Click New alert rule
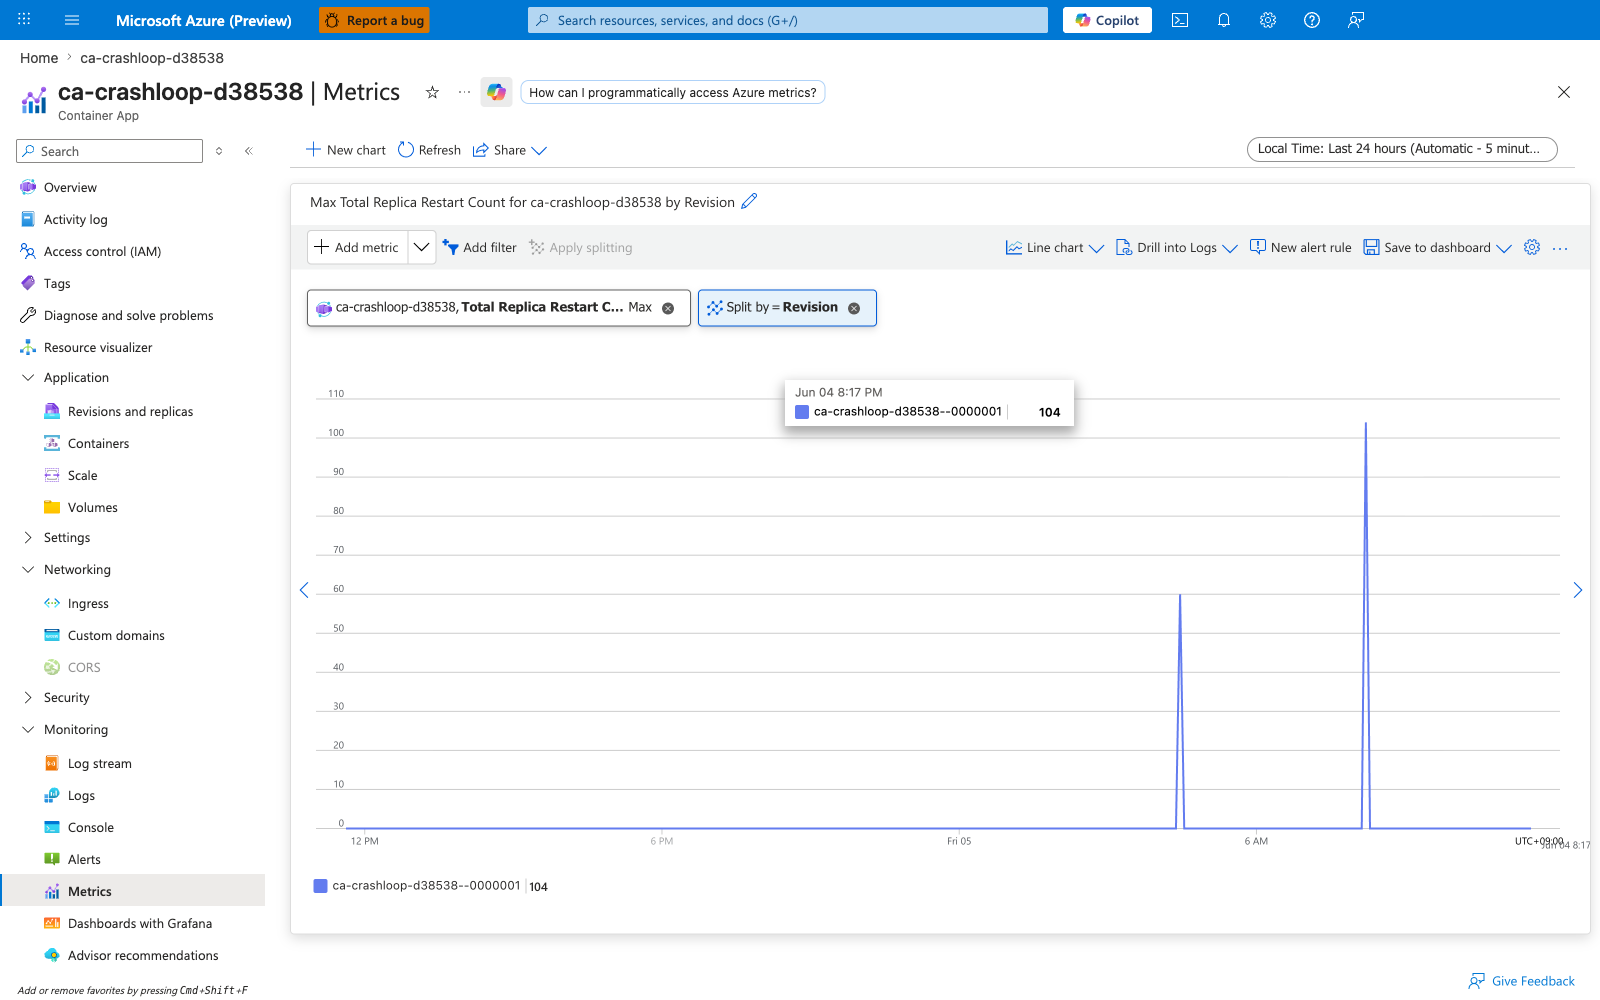 coord(1300,248)
